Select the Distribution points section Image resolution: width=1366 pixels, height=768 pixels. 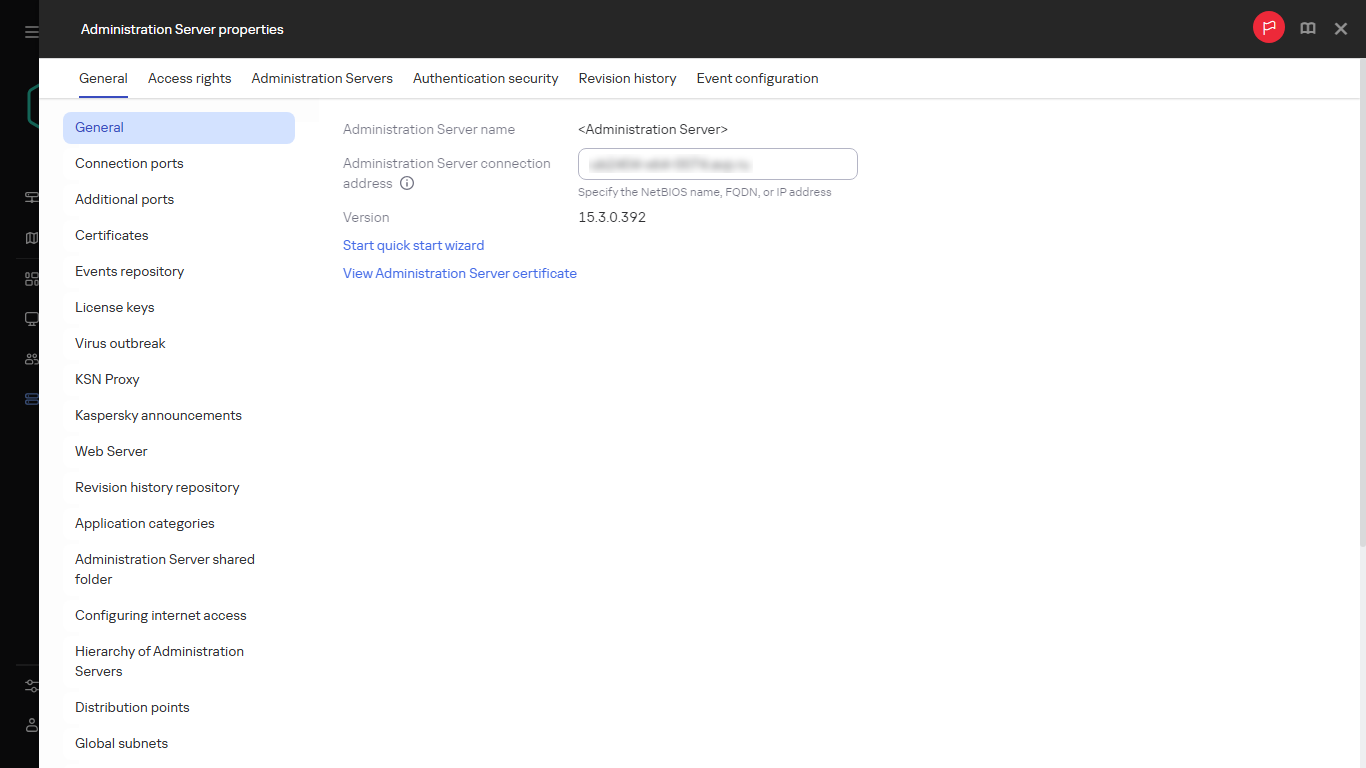(132, 707)
